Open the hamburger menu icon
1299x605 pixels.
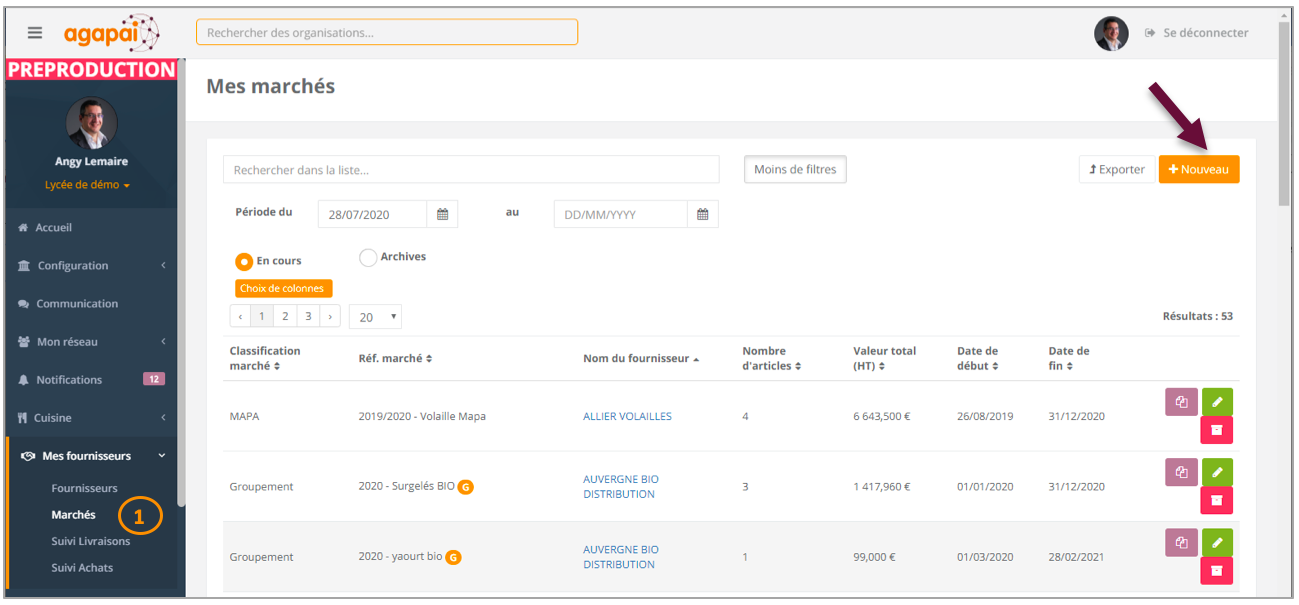(x=35, y=32)
